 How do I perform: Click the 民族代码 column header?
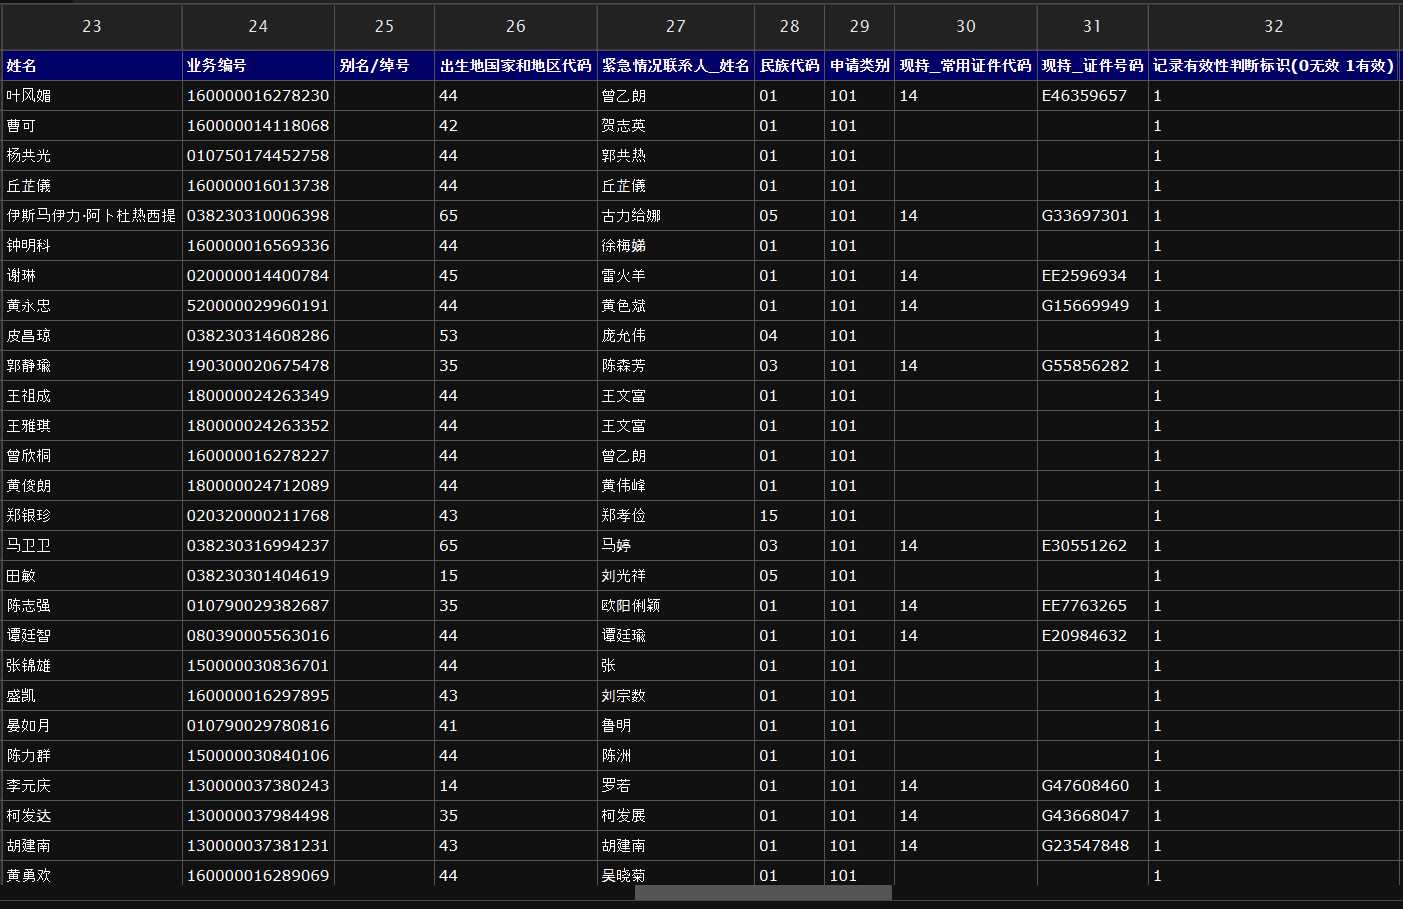790,65
